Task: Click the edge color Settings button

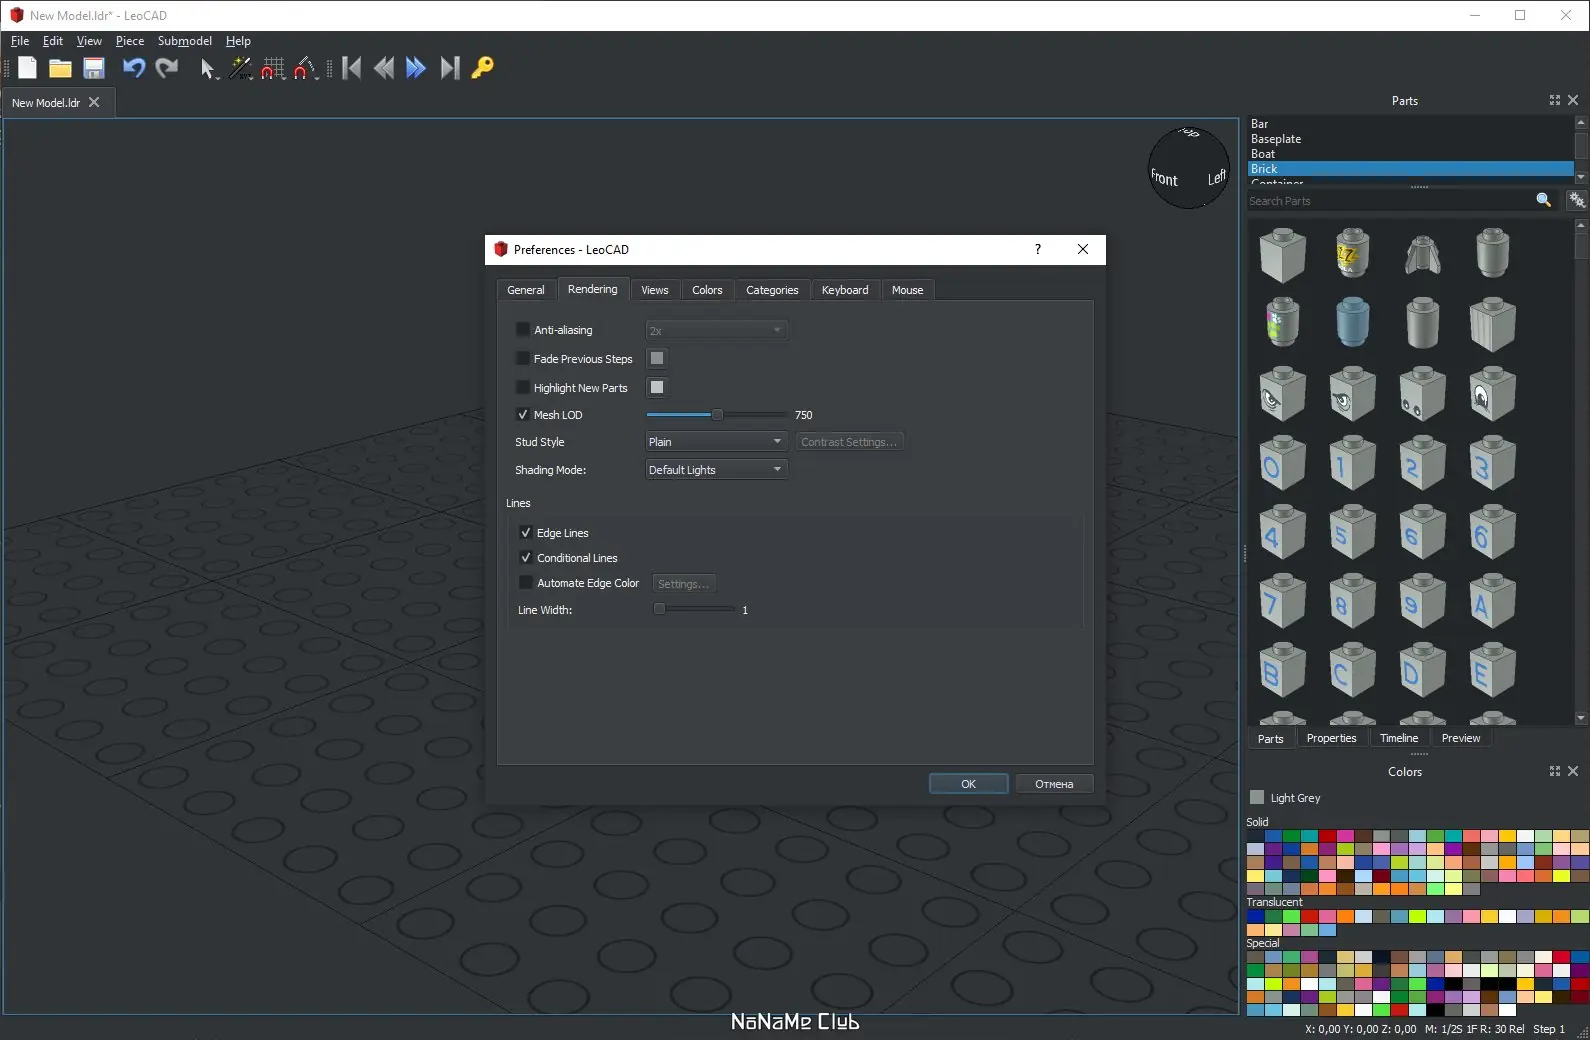Action: [x=684, y=584]
